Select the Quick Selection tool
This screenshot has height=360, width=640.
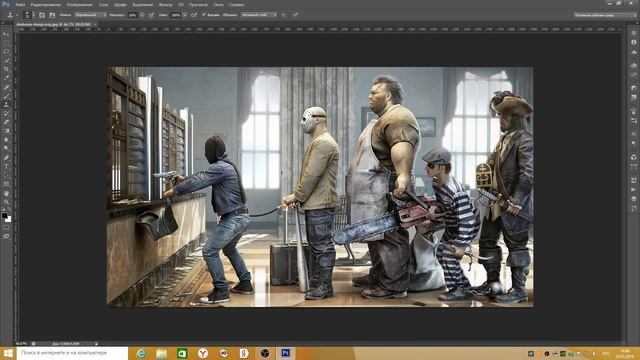6,60
